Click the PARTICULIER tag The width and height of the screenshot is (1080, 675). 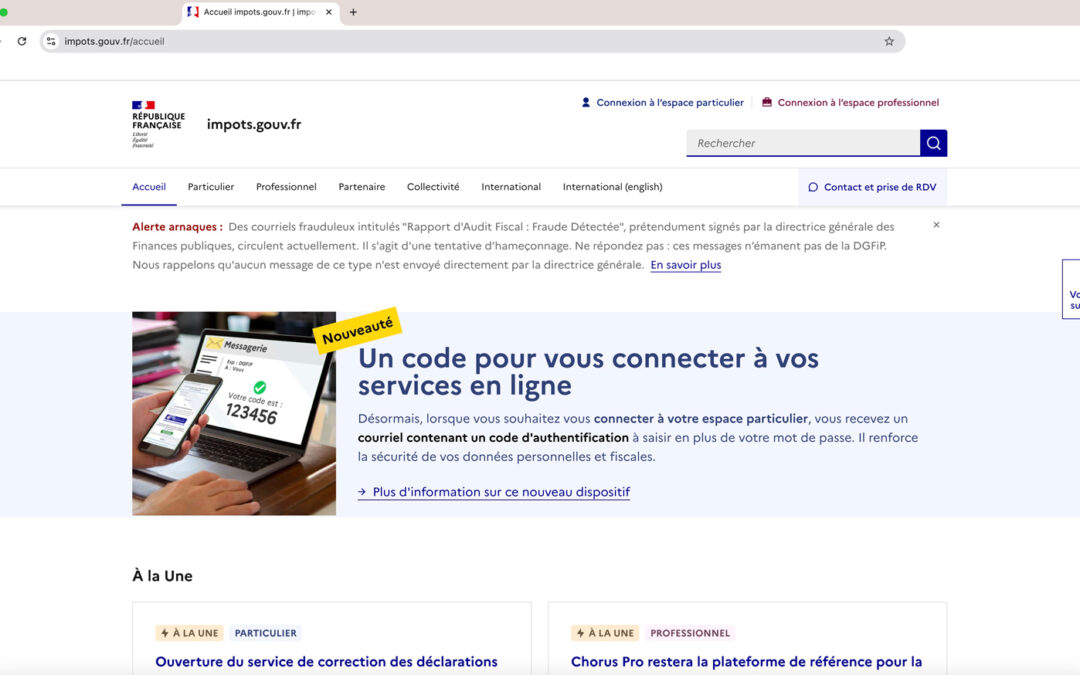coord(266,633)
